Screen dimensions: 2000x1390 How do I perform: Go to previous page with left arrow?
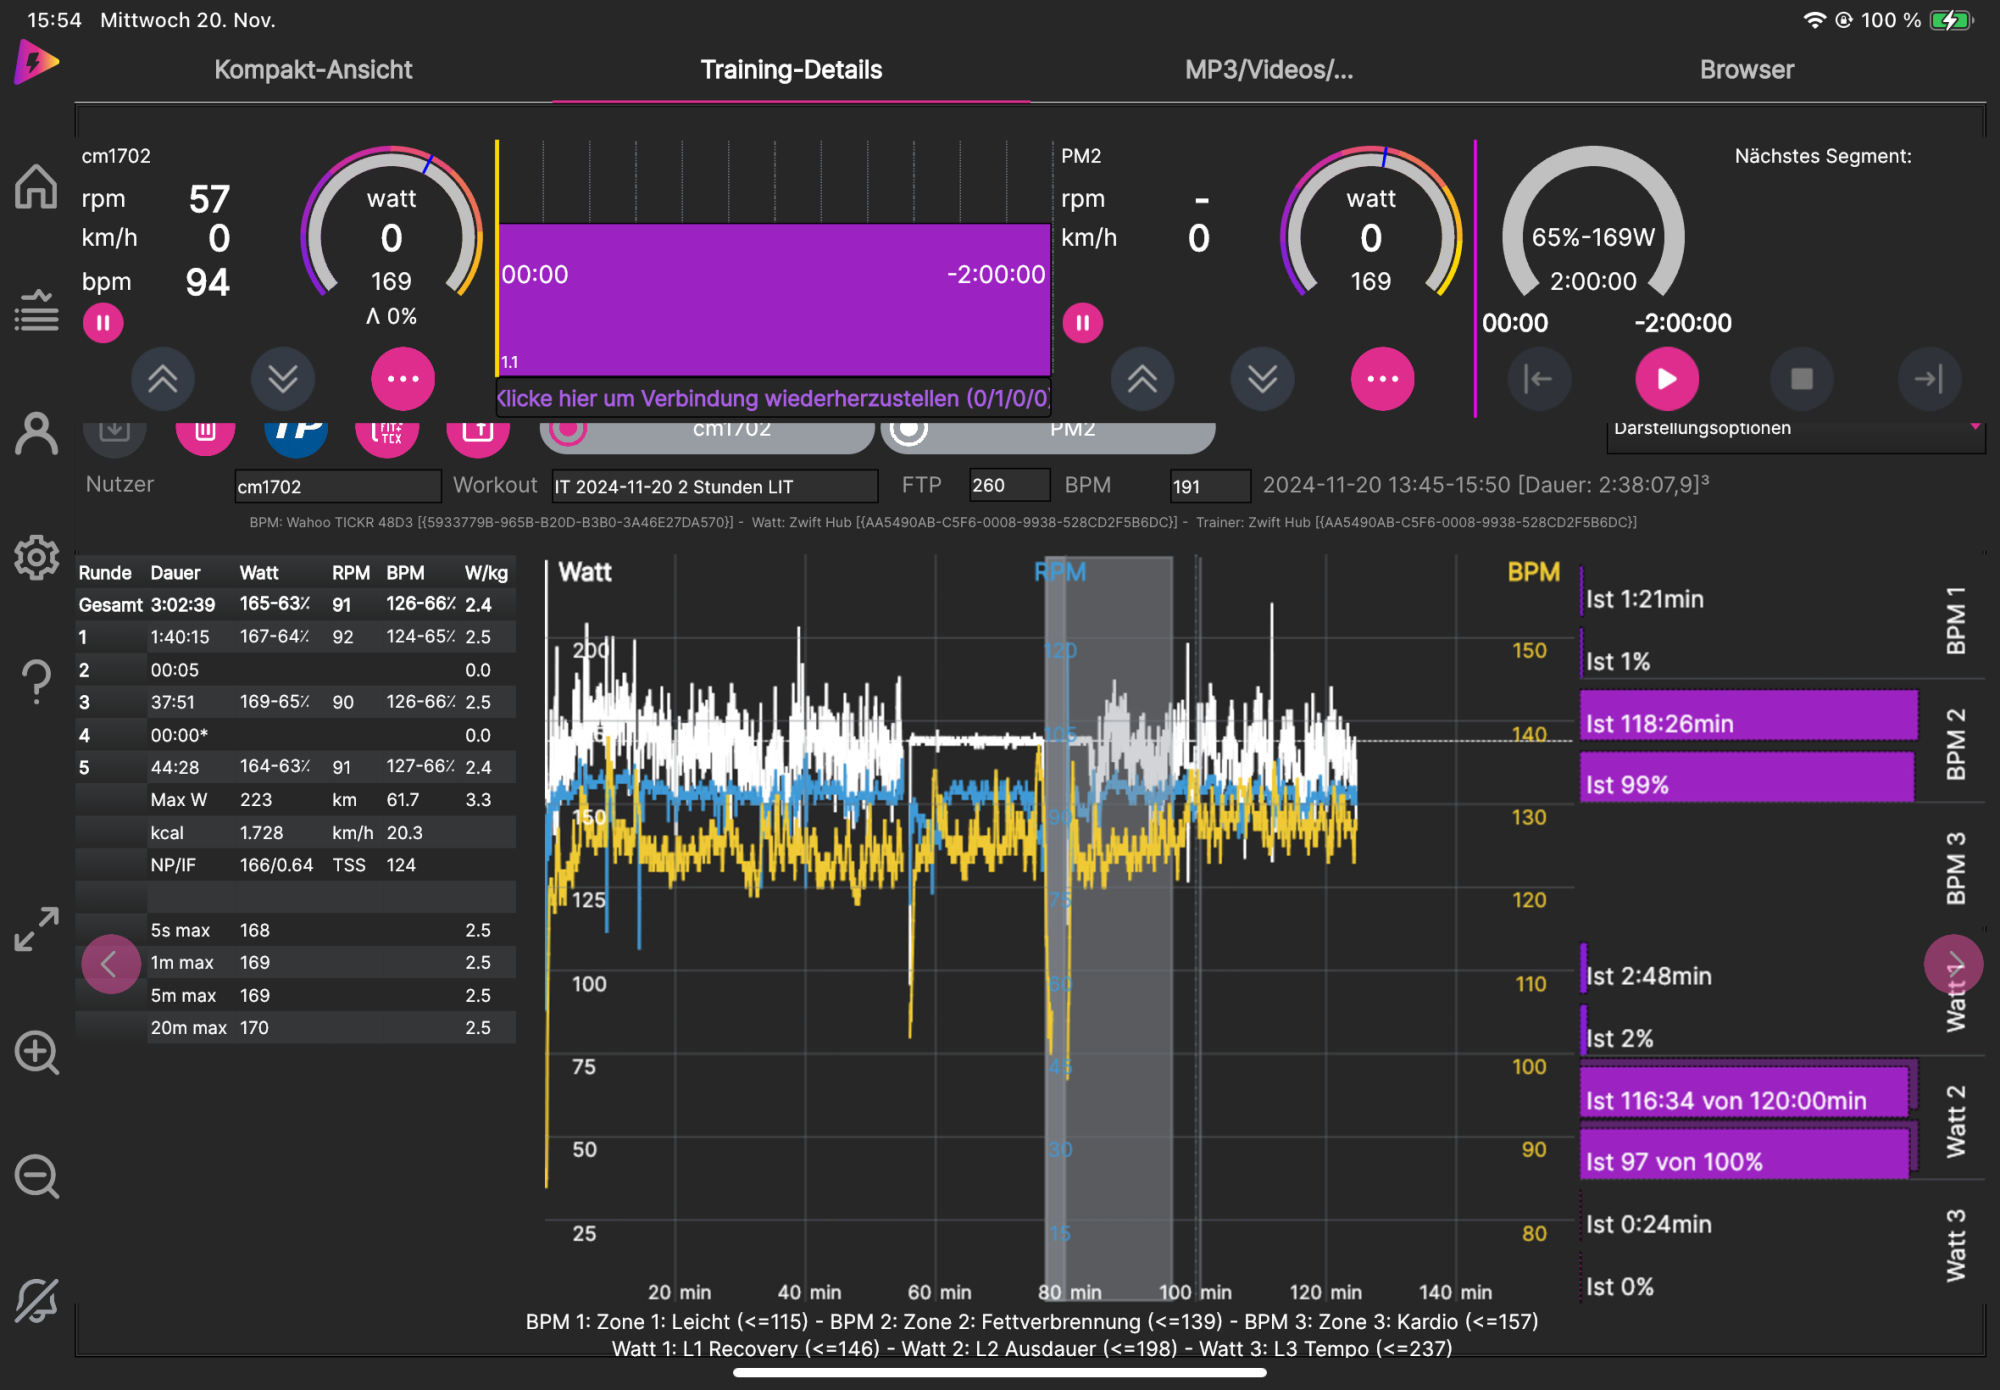click(110, 964)
